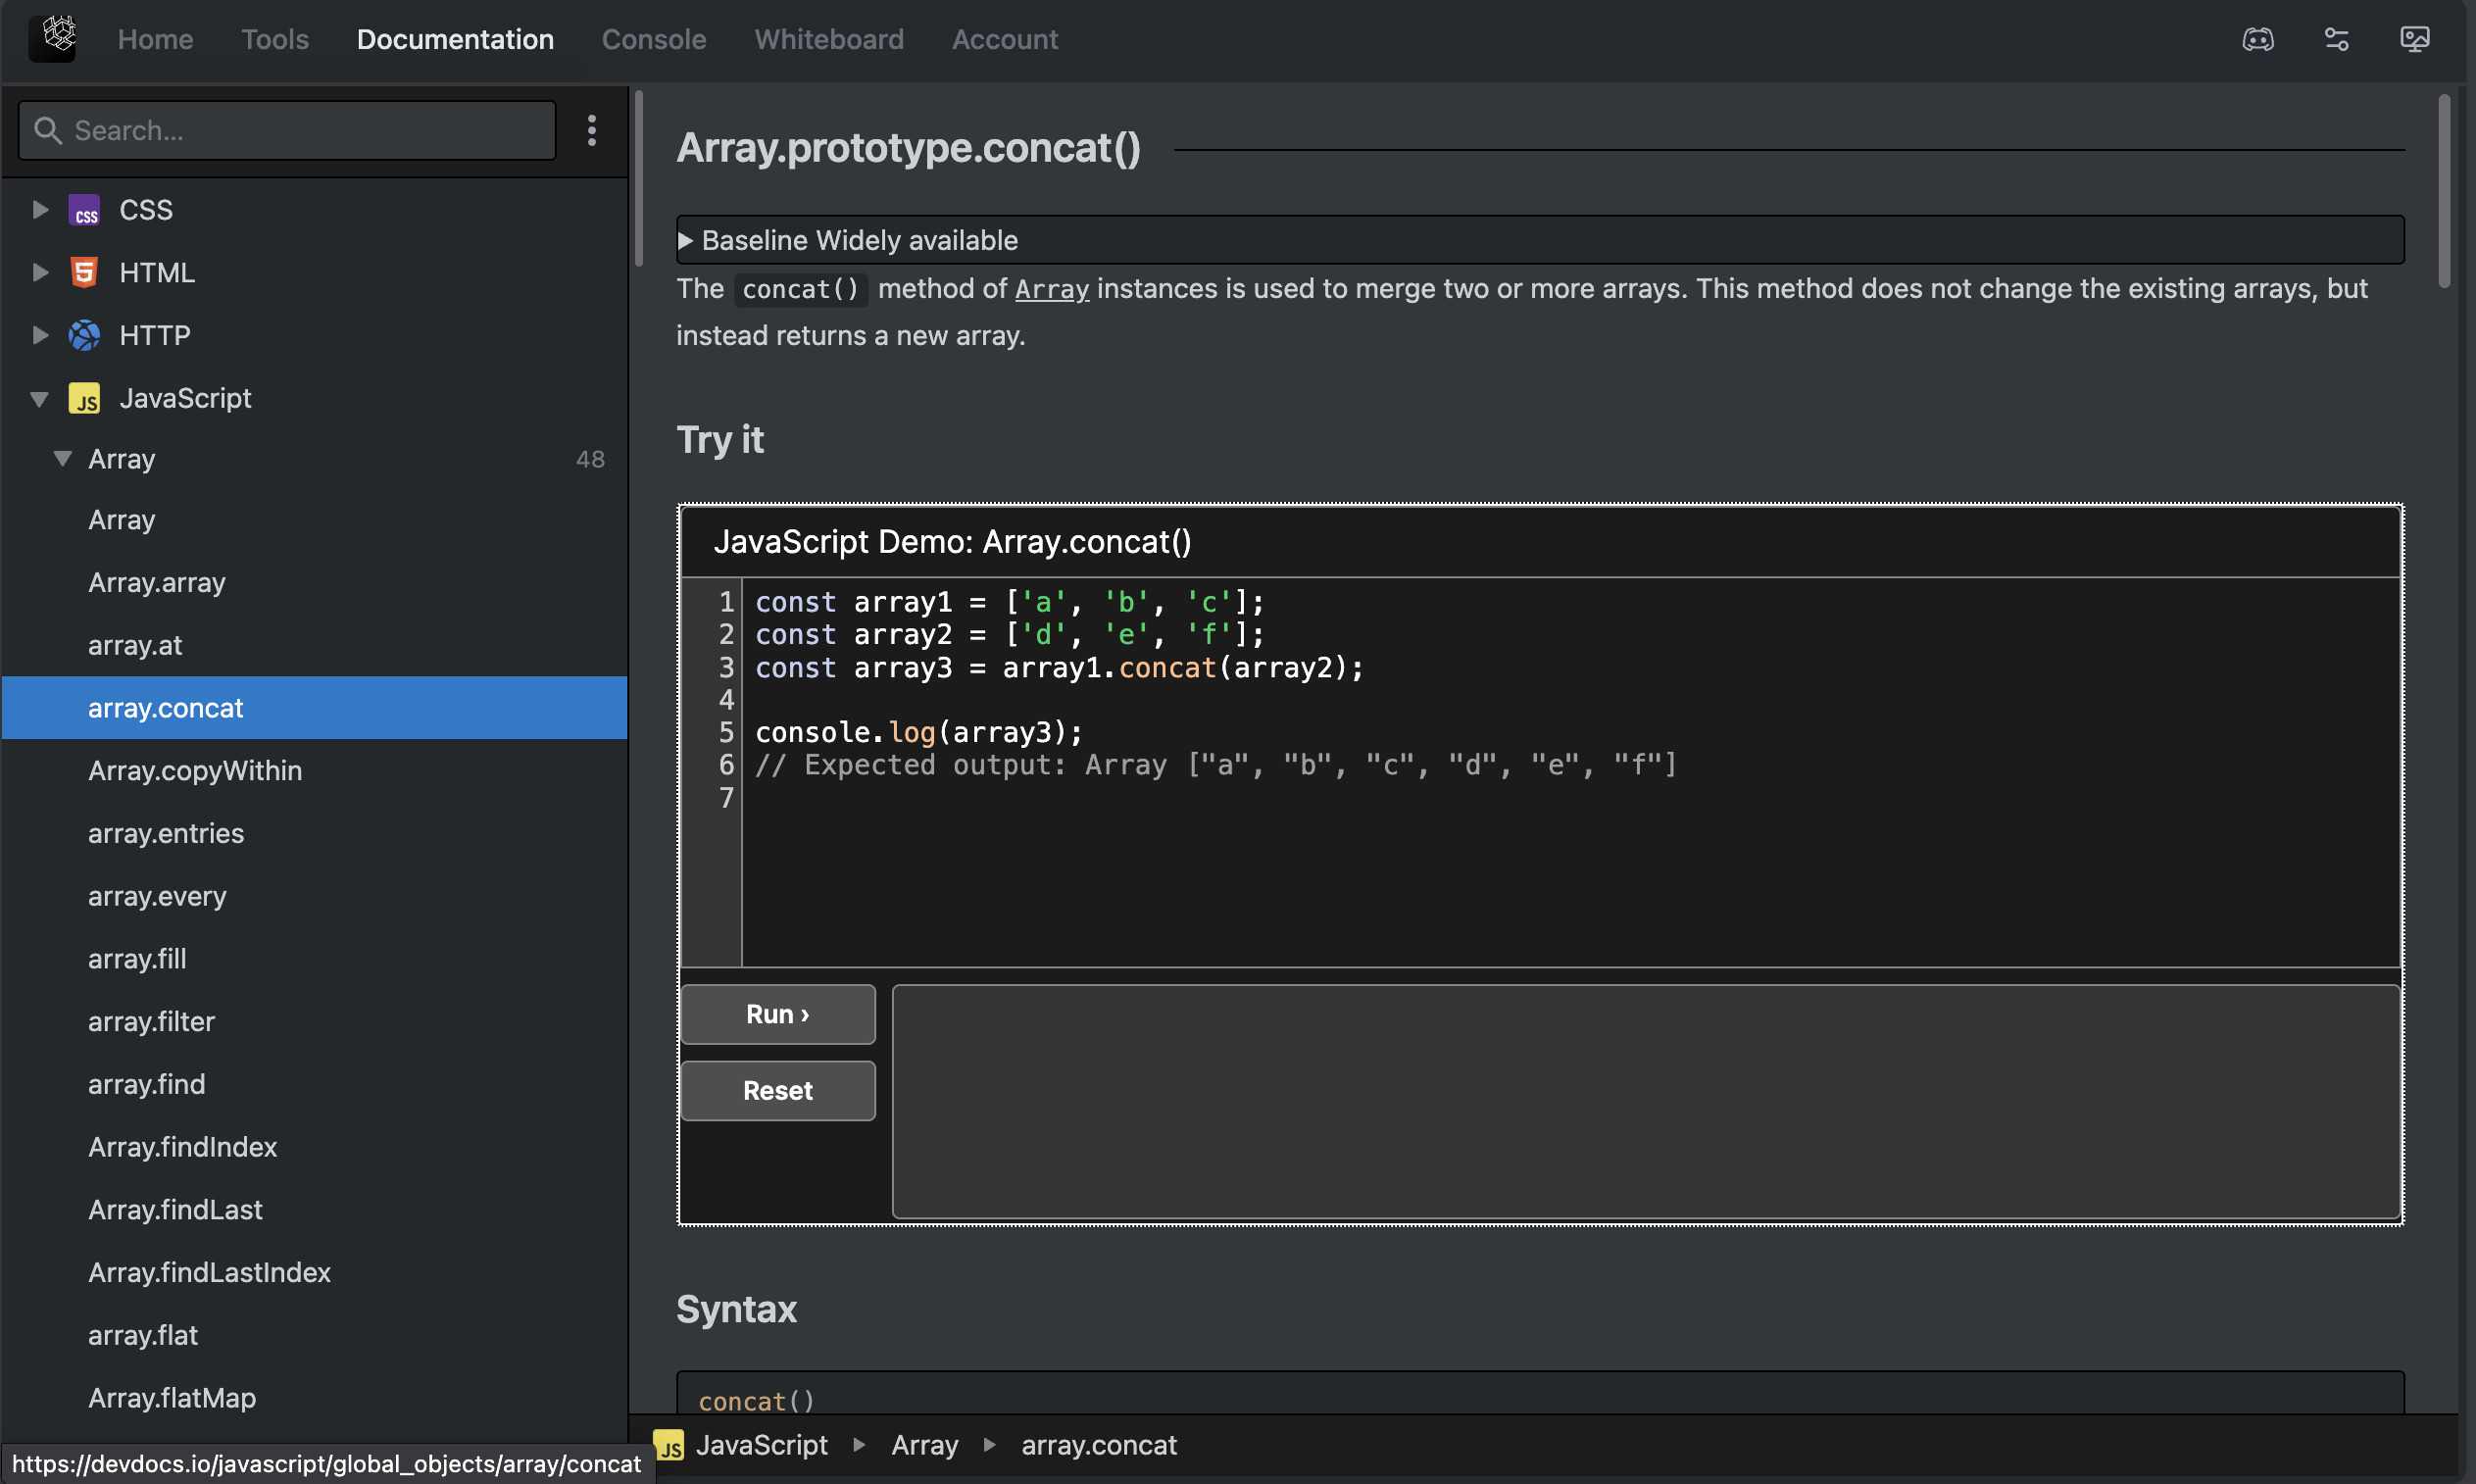Viewport: 2476px width, 1484px height.
Task: Open the Discord icon in top bar
Action: (2257, 39)
